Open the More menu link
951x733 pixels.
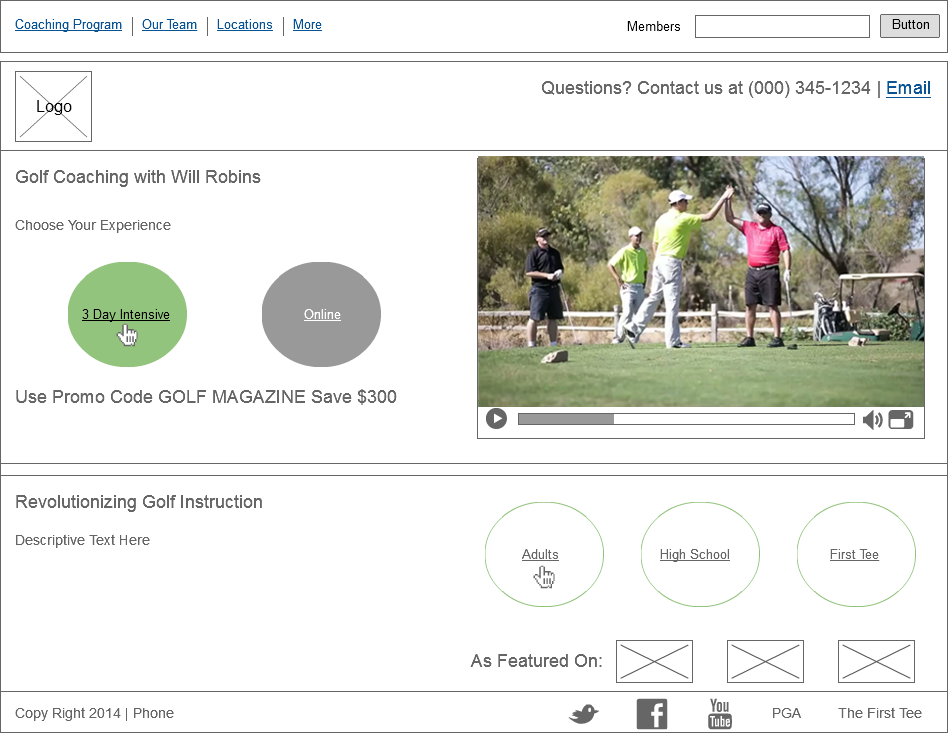point(307,25)
